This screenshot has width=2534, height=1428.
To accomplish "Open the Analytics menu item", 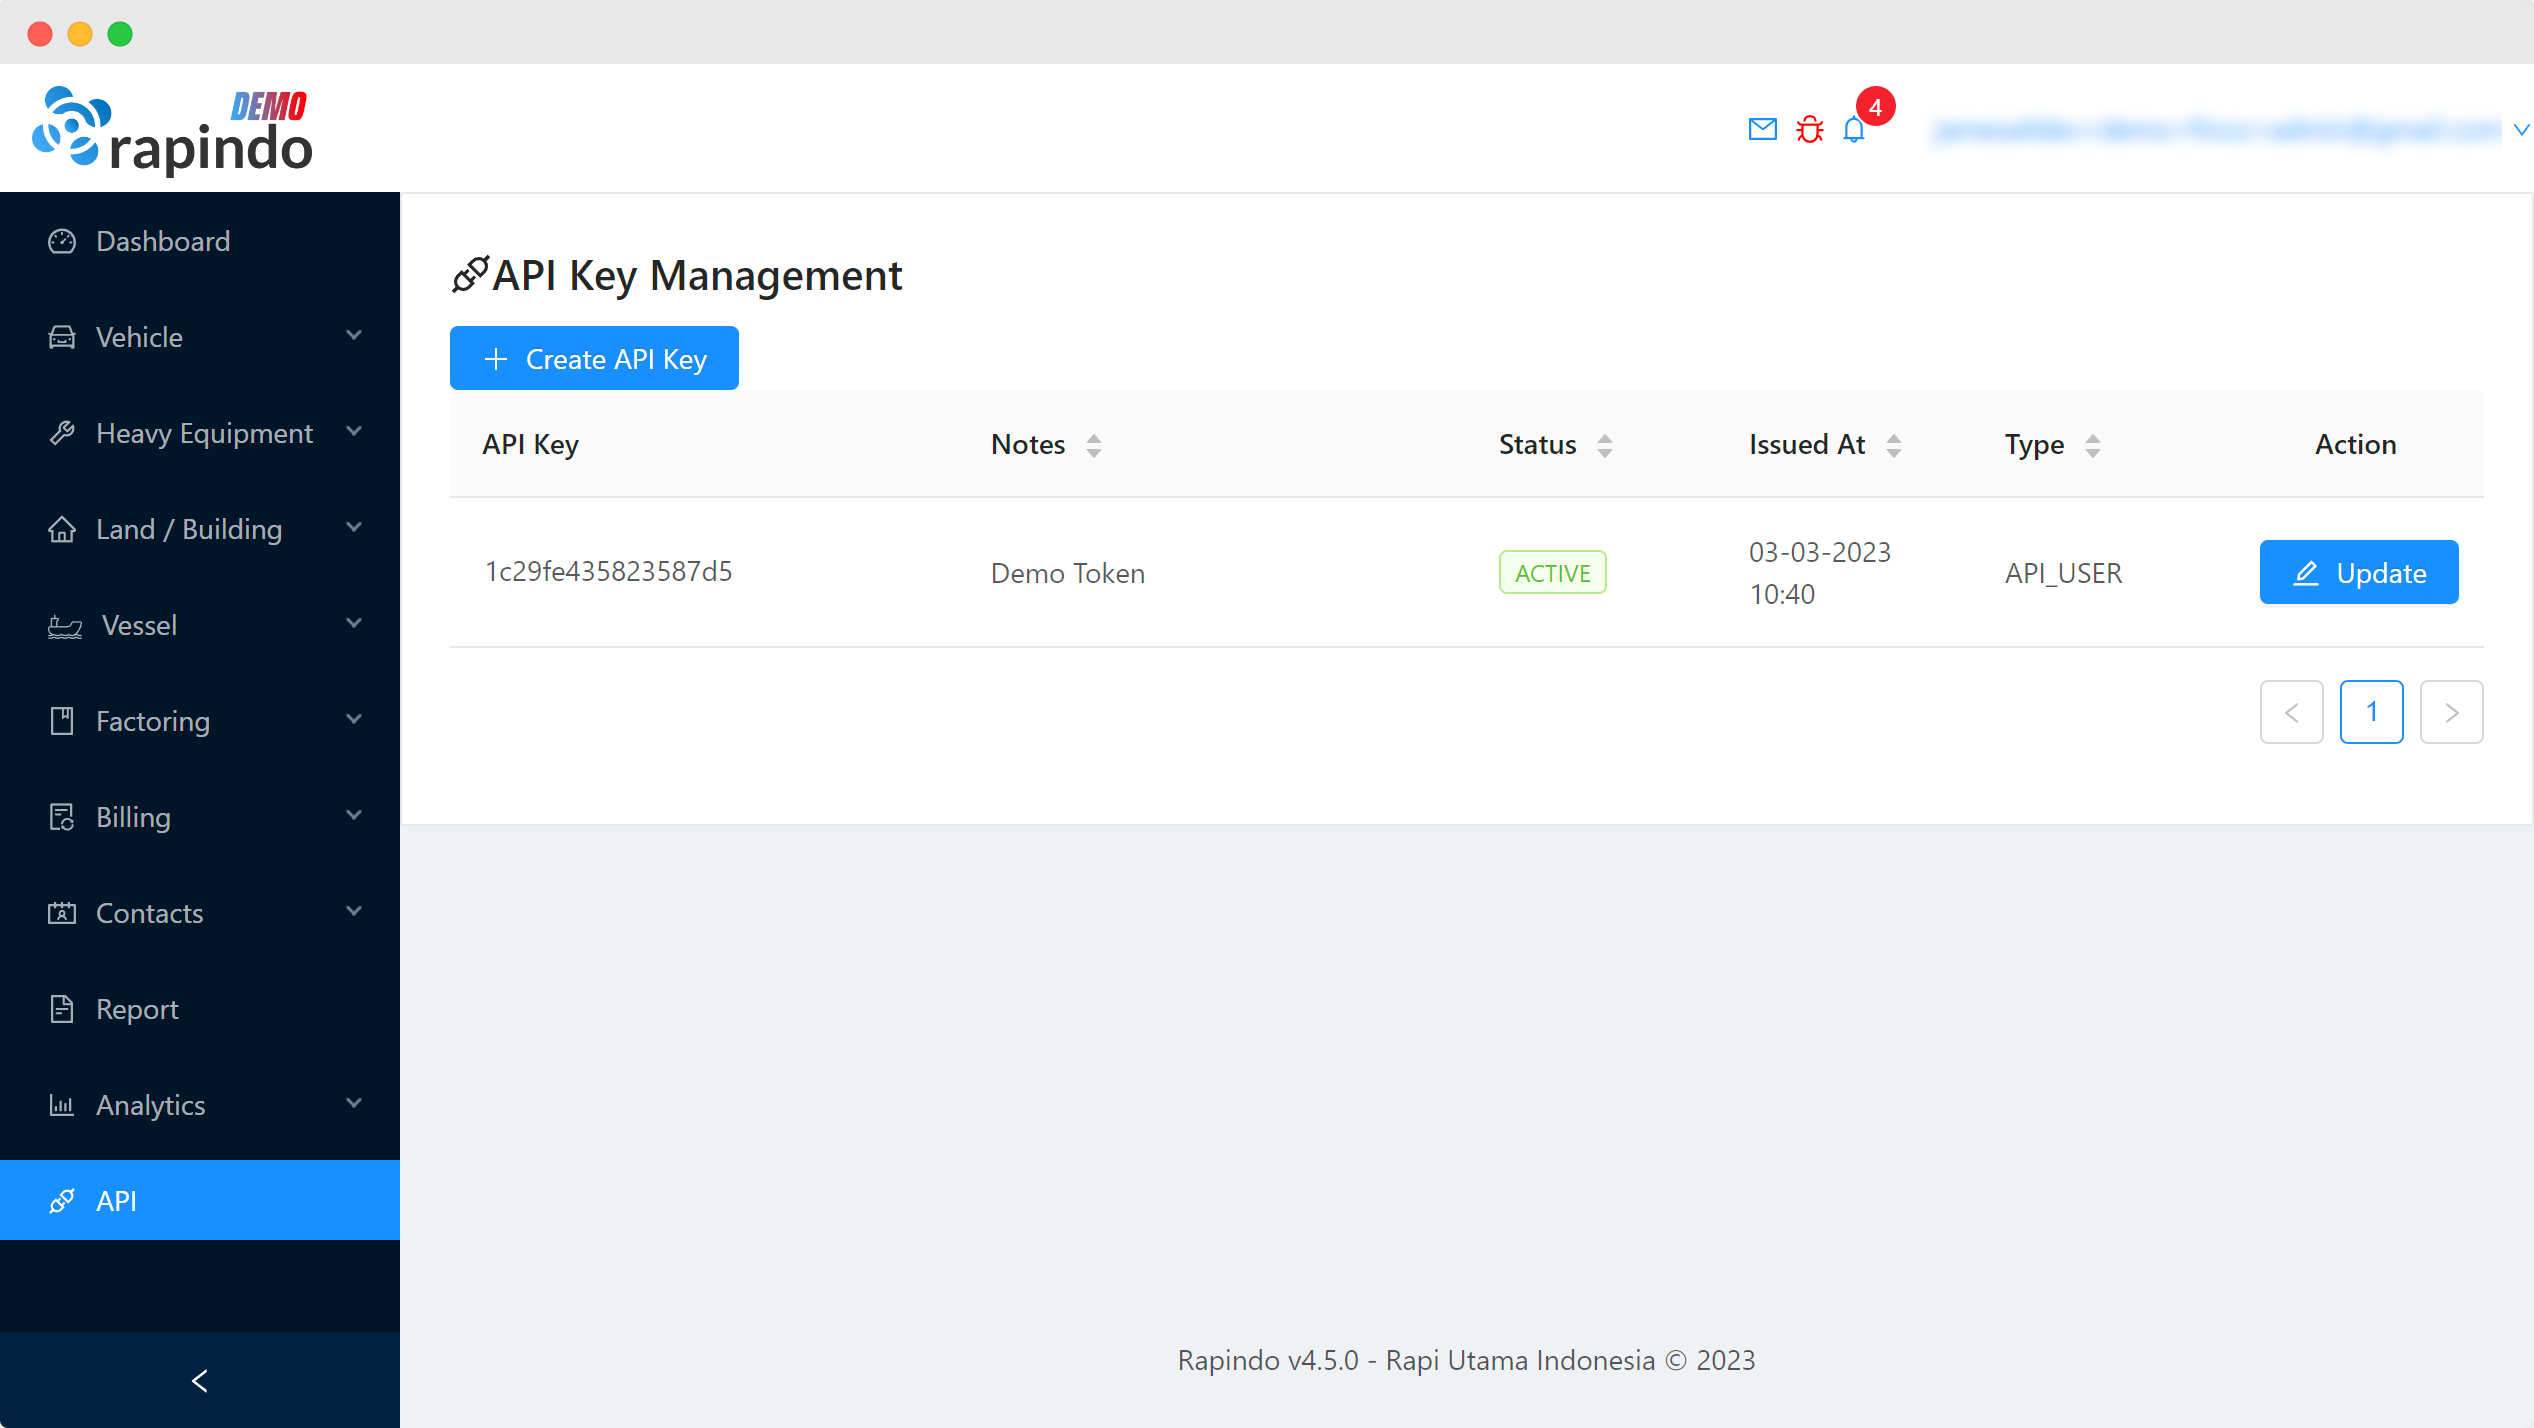I will pyautogui.click(x=151, y=1105).
